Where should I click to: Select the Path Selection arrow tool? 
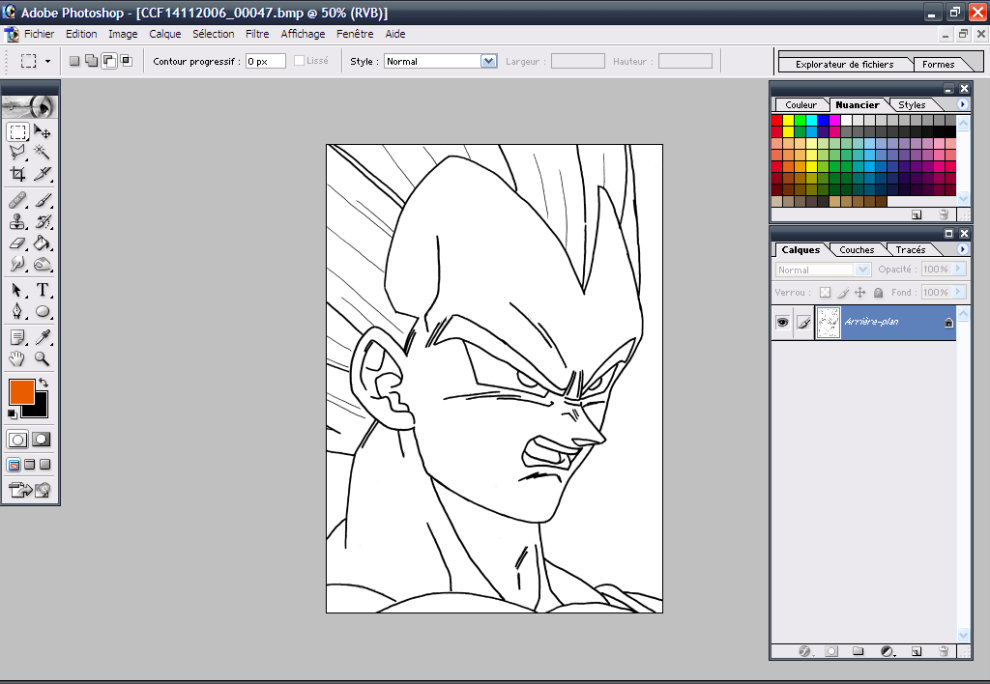[18, 290]
